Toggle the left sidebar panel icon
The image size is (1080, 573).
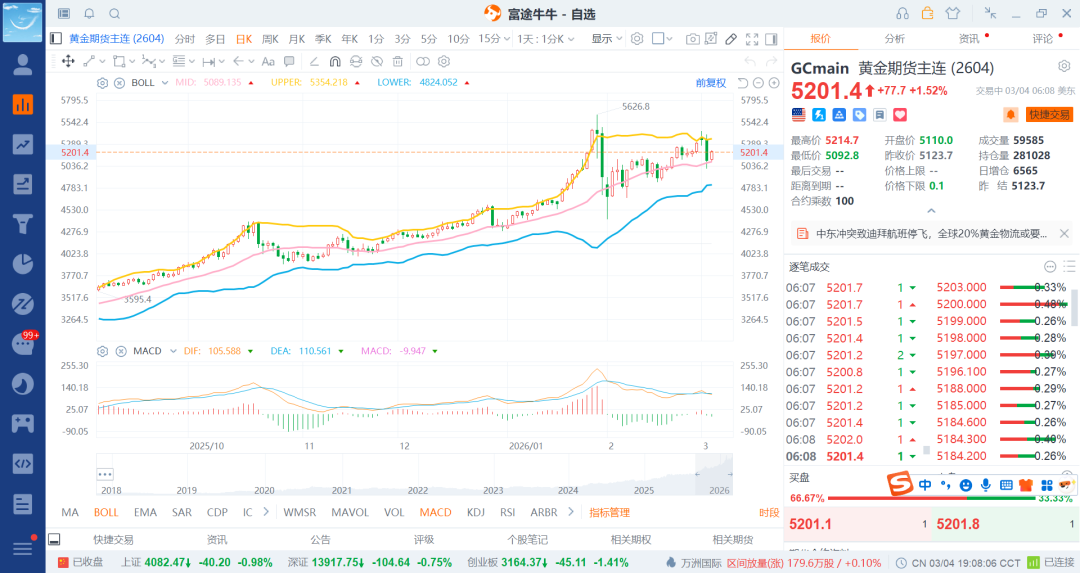pos(56,39)
